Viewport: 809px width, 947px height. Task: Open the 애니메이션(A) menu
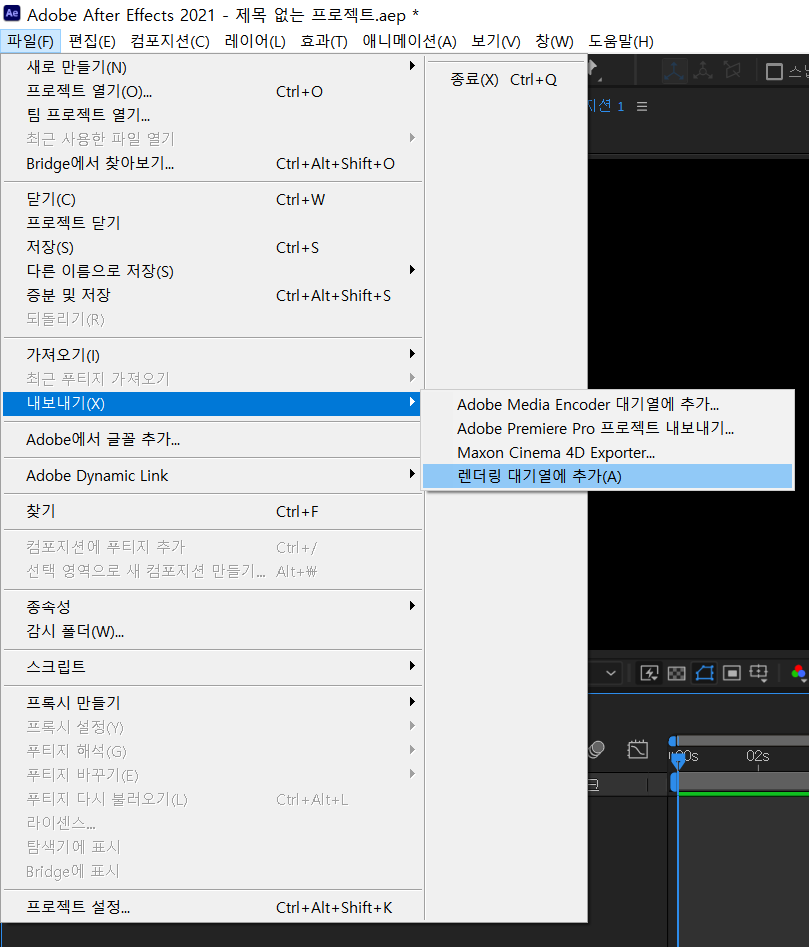coord(409,41)
